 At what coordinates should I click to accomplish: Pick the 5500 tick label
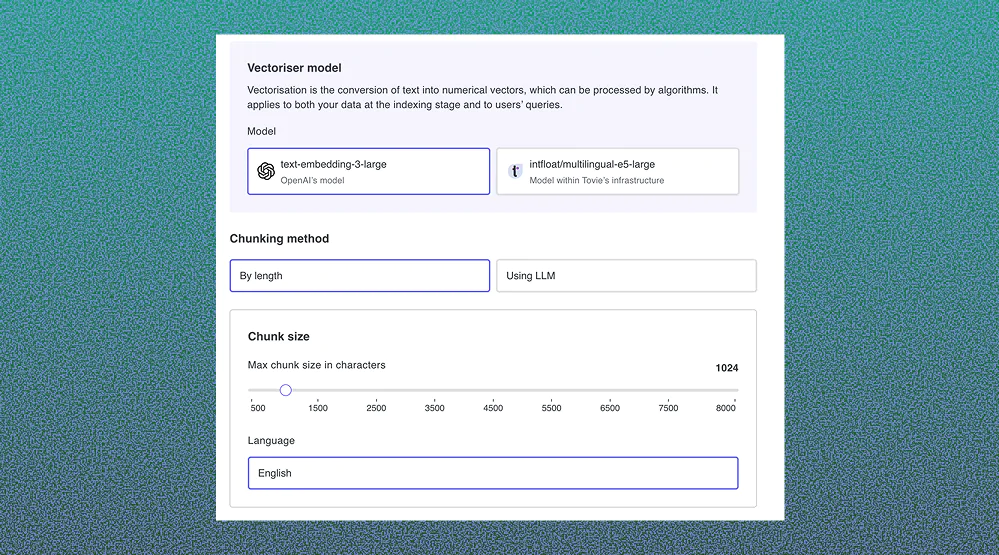pyautogui.click(x=552, y=408)
